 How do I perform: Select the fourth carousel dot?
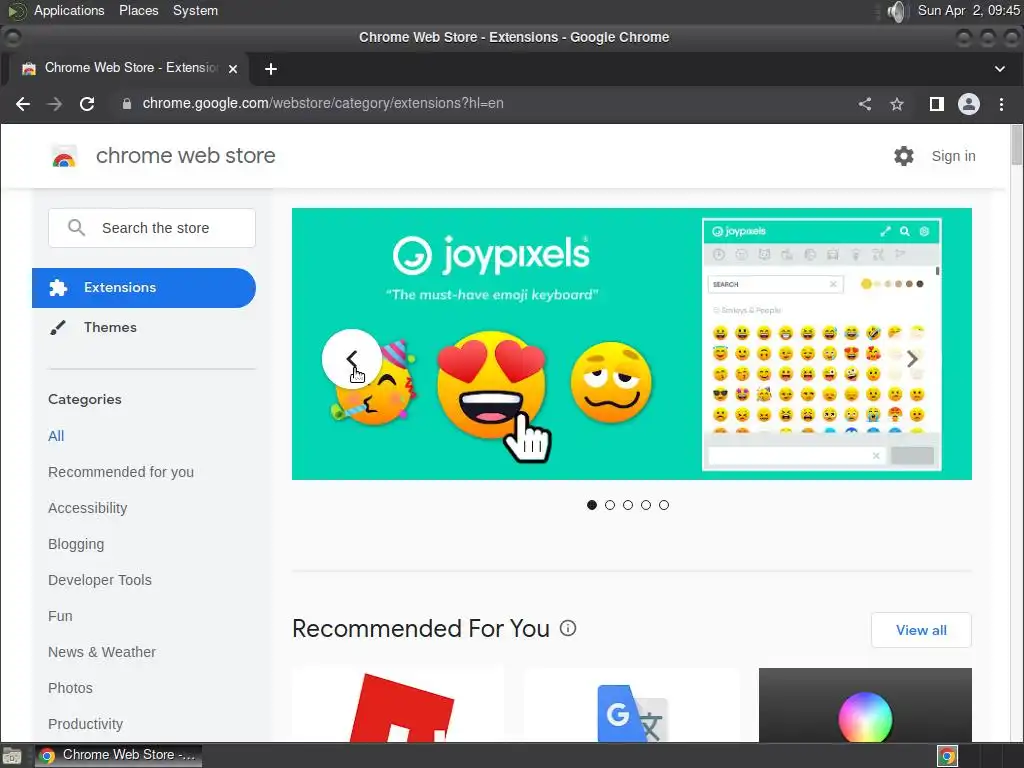(646, 505)
